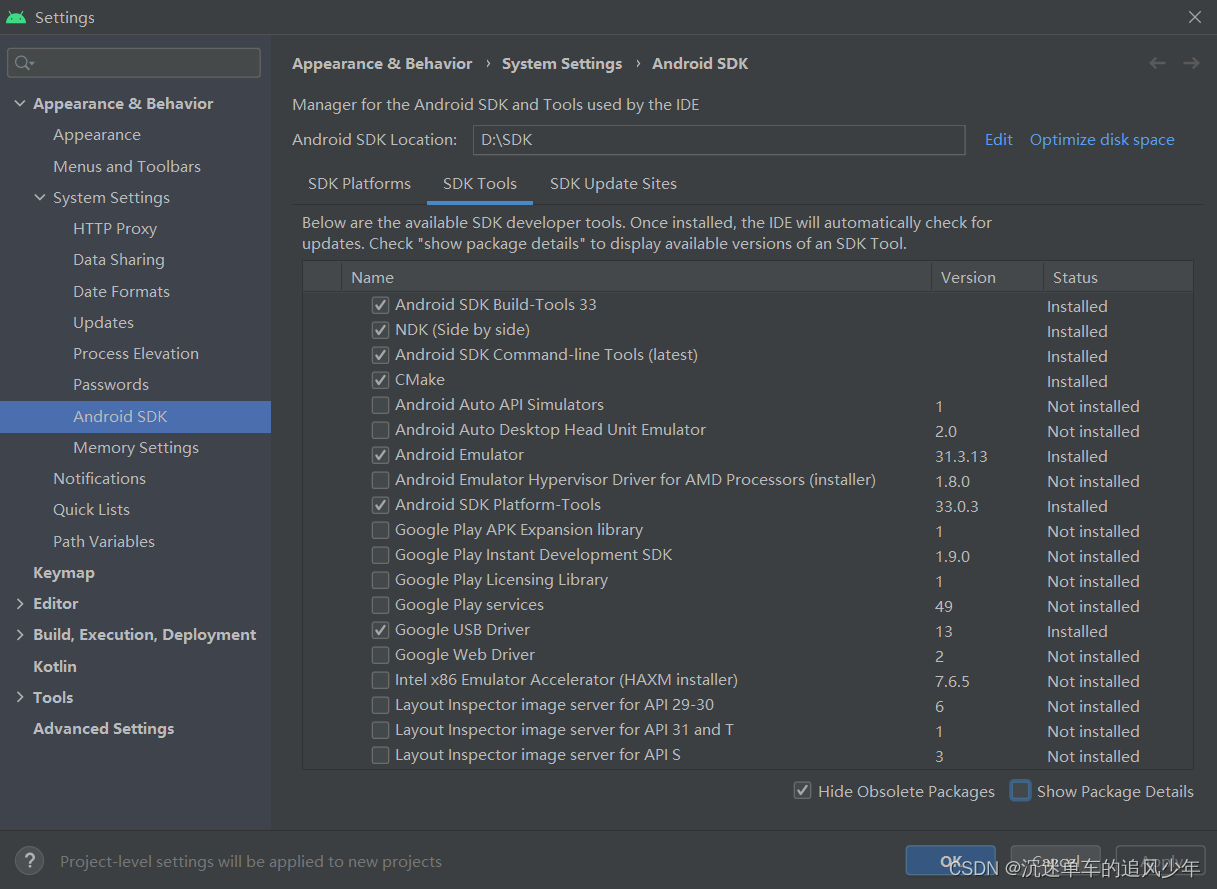The height and width of the screenshot is (889, 1217).
Task: Open the SDK Update Sites tab
Action: click(613, 183)
